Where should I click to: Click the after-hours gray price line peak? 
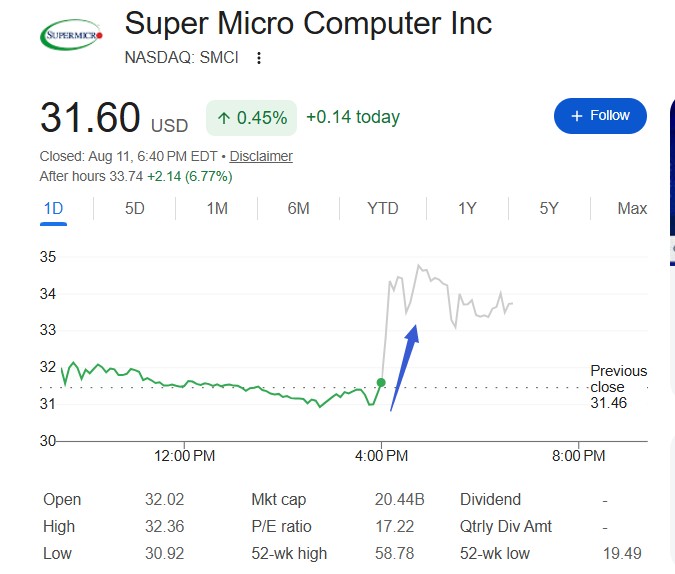point(418,266)
